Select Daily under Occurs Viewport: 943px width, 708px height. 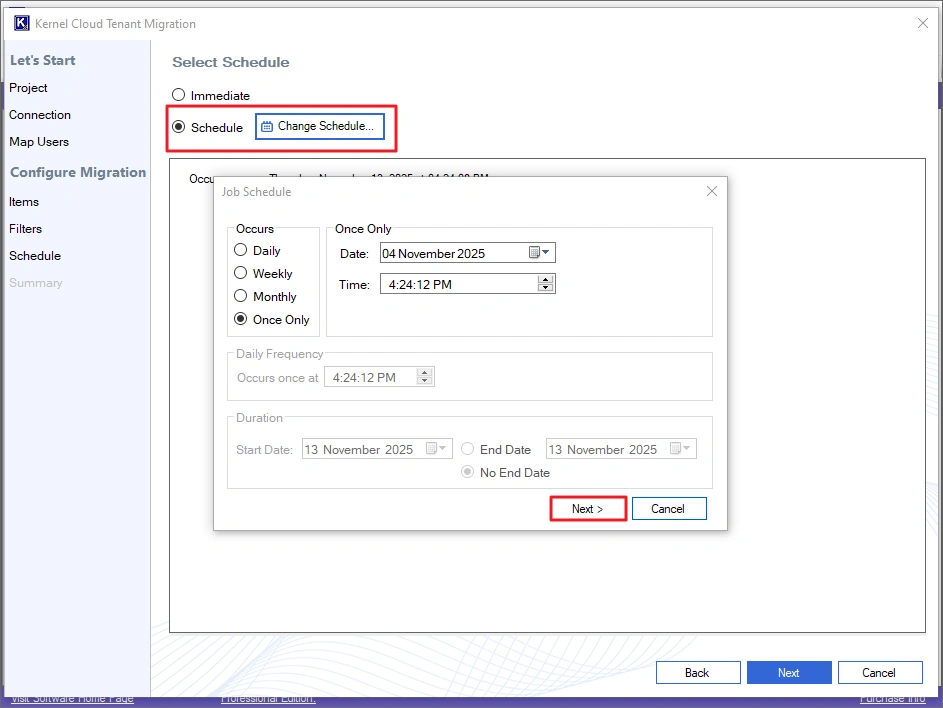tap(240, 250)
